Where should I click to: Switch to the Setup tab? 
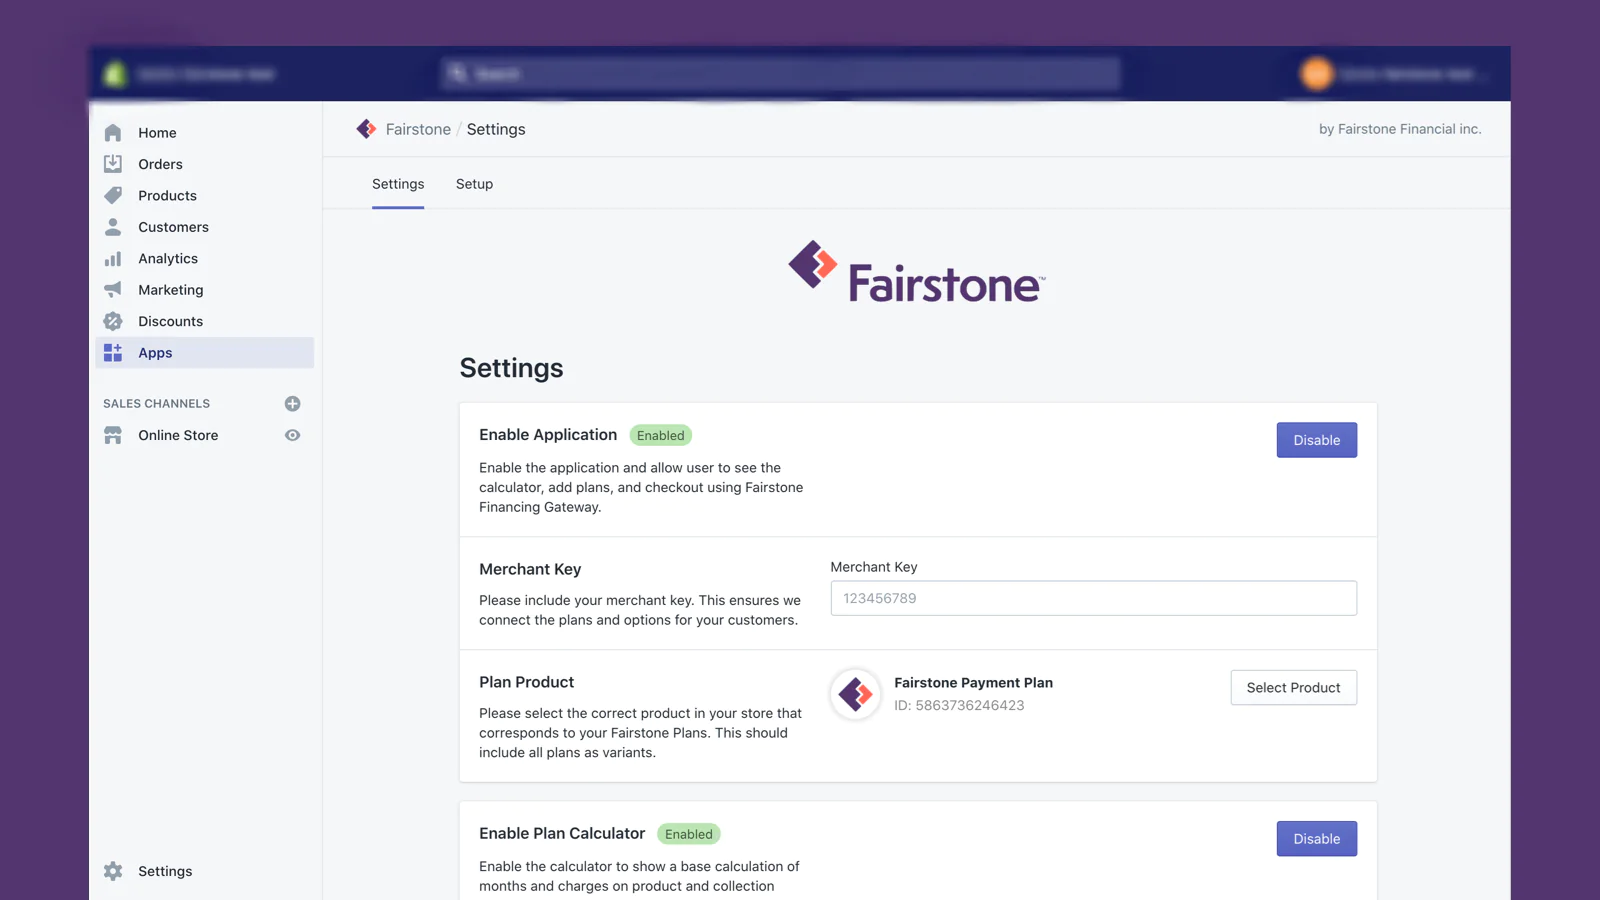[474, 184]
